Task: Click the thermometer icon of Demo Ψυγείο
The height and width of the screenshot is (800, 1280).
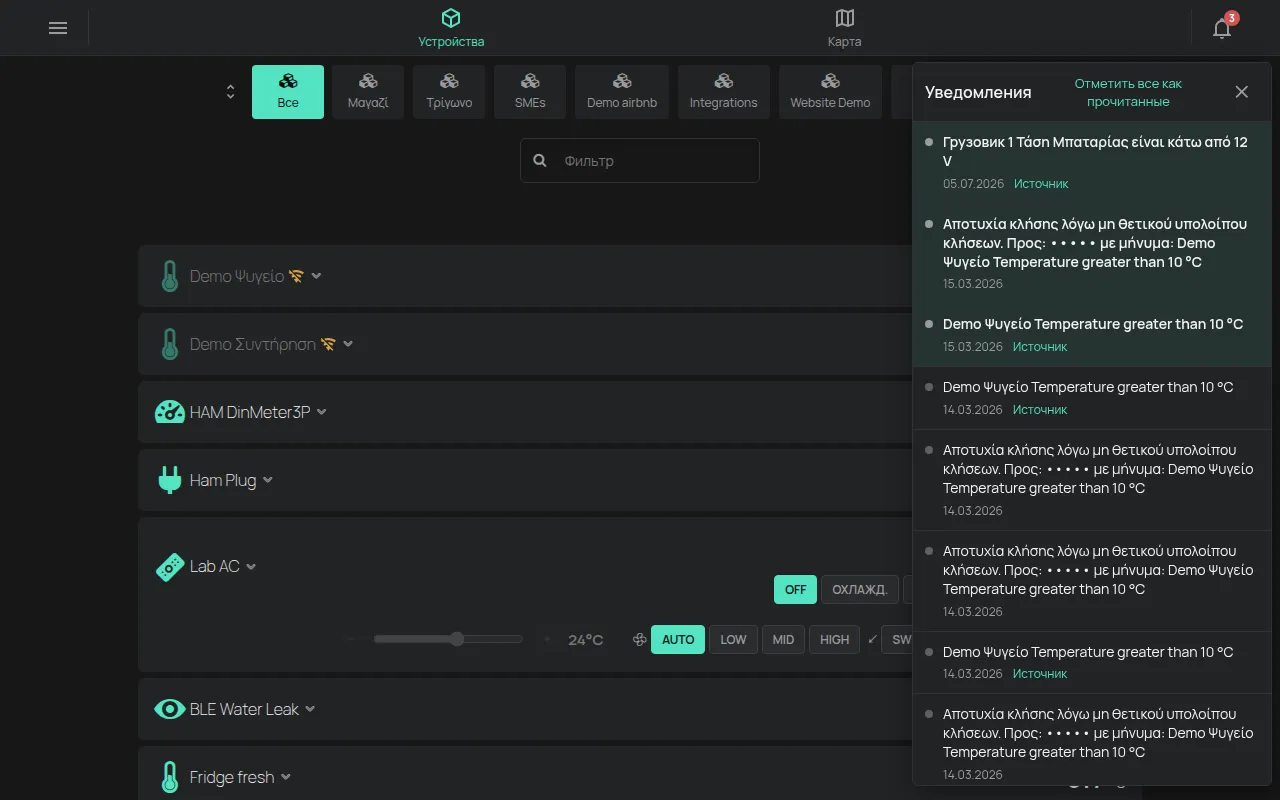Action: pyautogui.click(x=170, y=276)
